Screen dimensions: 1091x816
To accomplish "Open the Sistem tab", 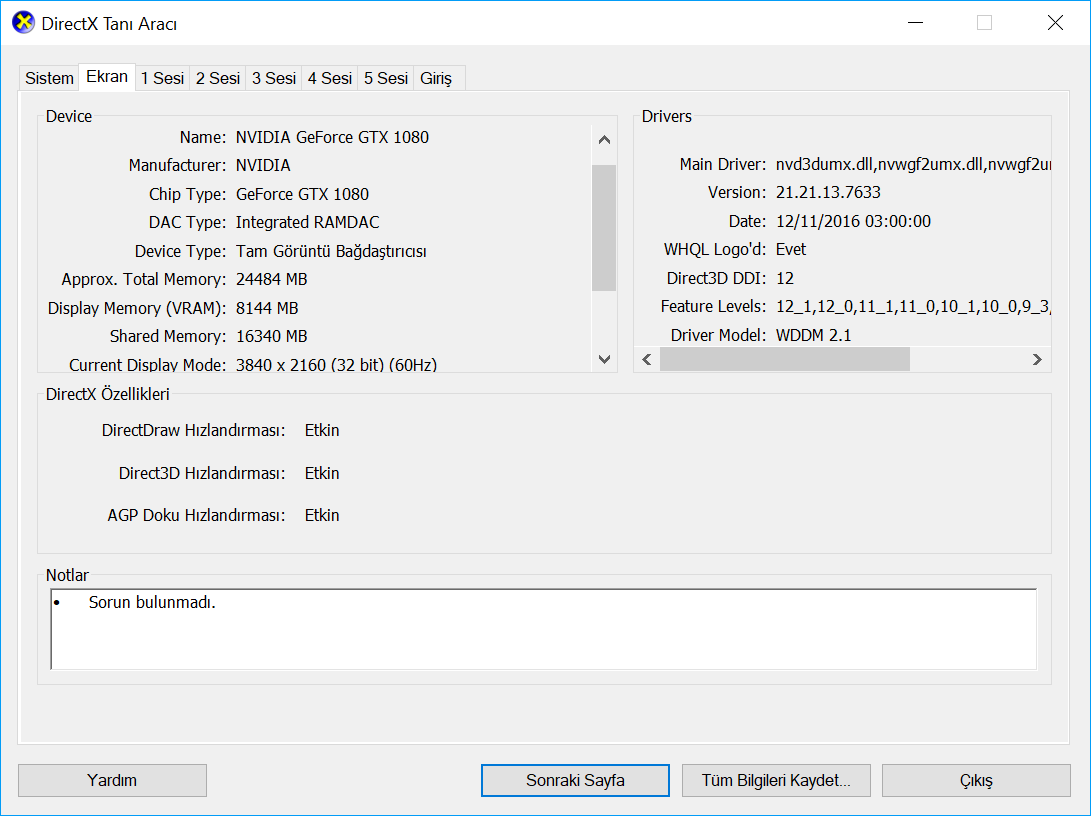I will tap(49, 79).
